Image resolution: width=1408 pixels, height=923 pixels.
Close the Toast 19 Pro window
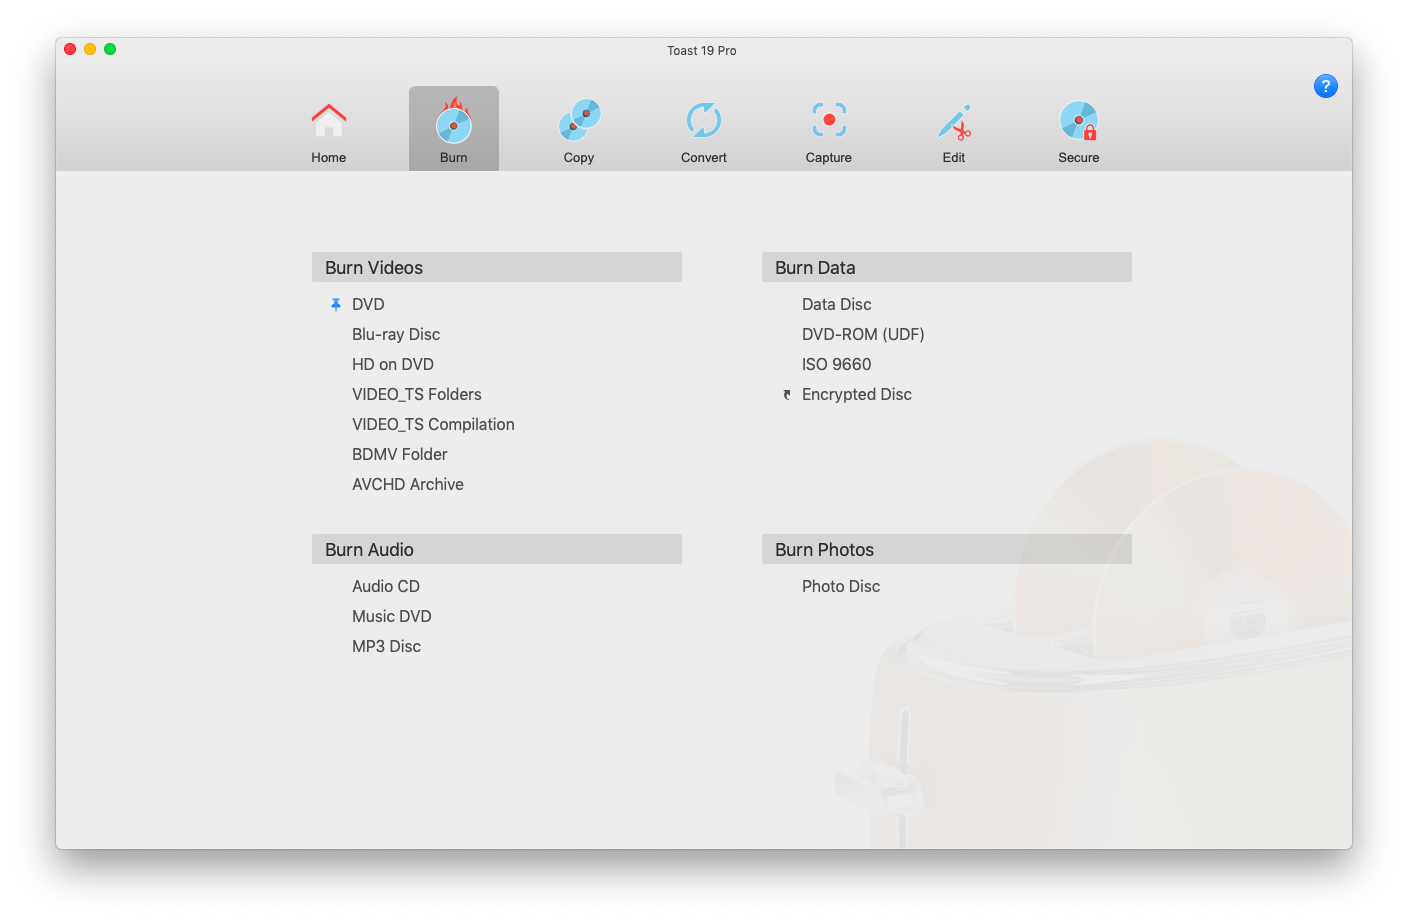click(x=70, y=49)
